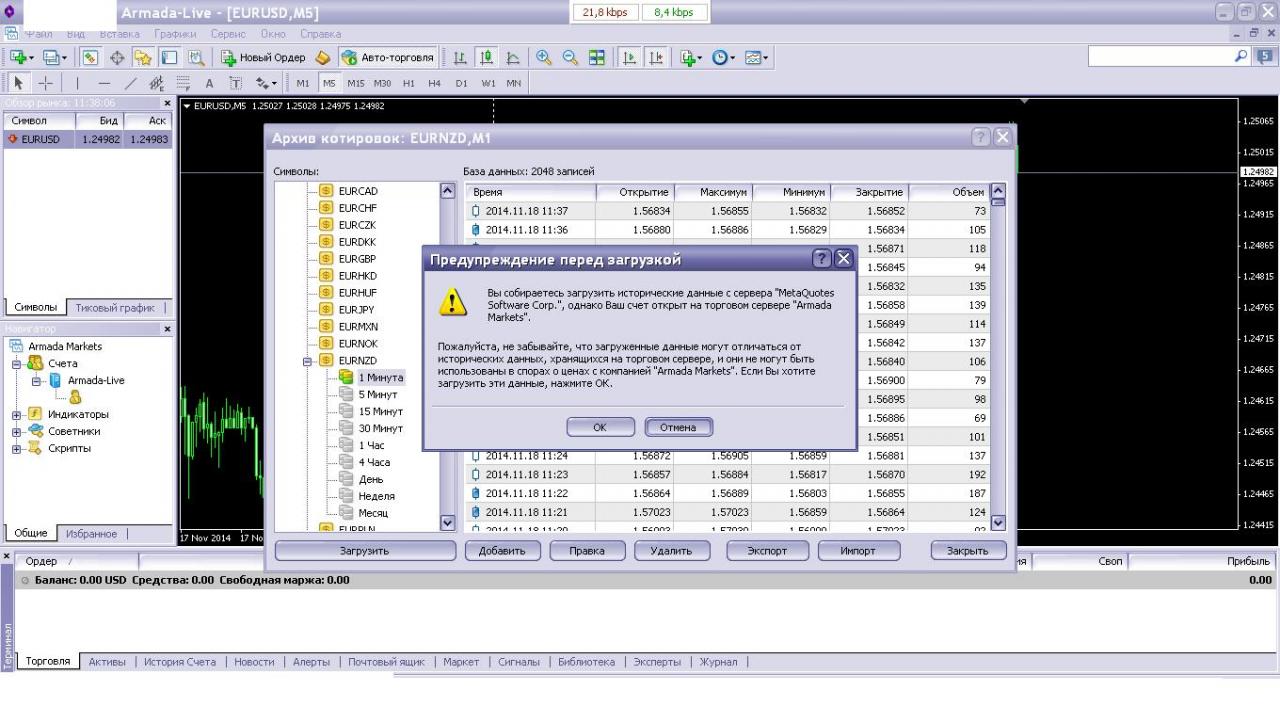Collapse the Счета tree node

click(x=16, y=364)
